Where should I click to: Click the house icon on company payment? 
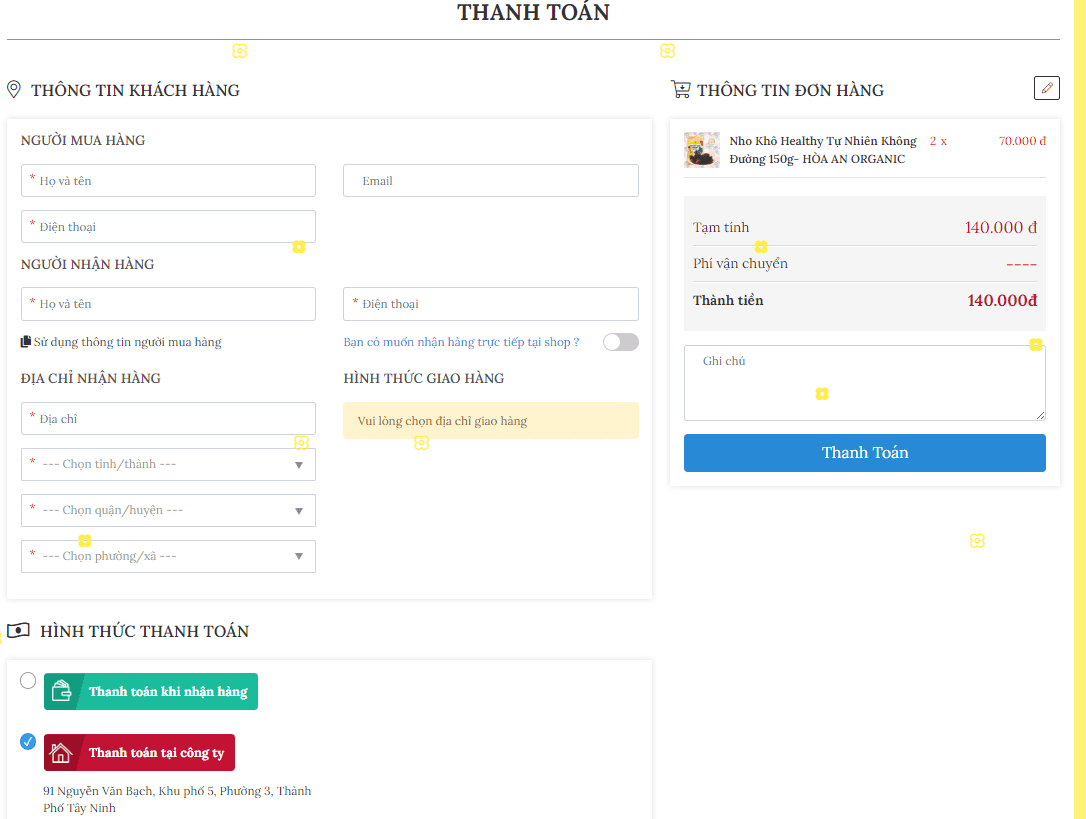point(61,753)
